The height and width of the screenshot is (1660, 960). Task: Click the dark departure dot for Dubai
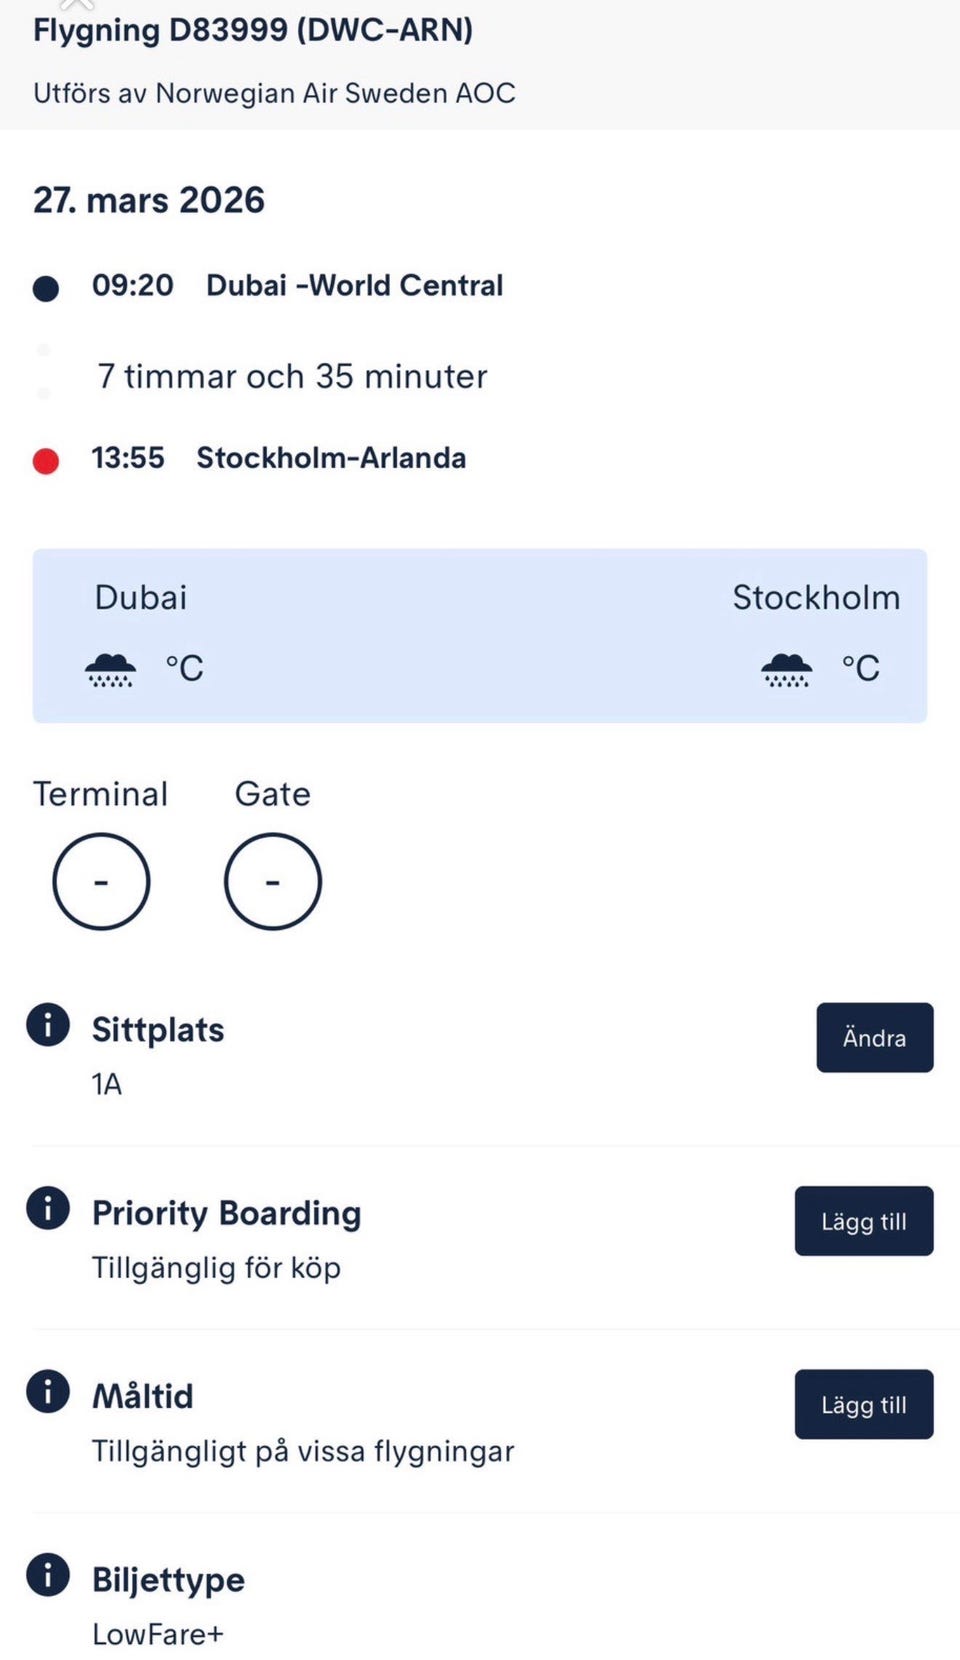click(x=46, y=289)
